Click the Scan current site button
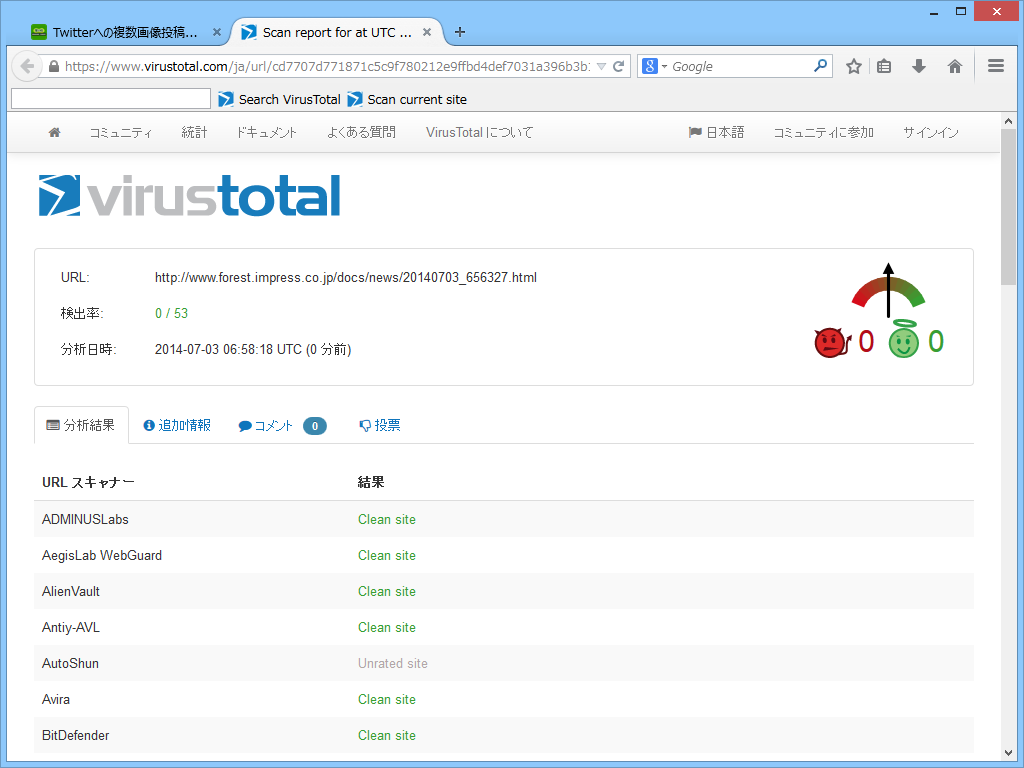Screen dimensions: 1024x768 (407, 99)
